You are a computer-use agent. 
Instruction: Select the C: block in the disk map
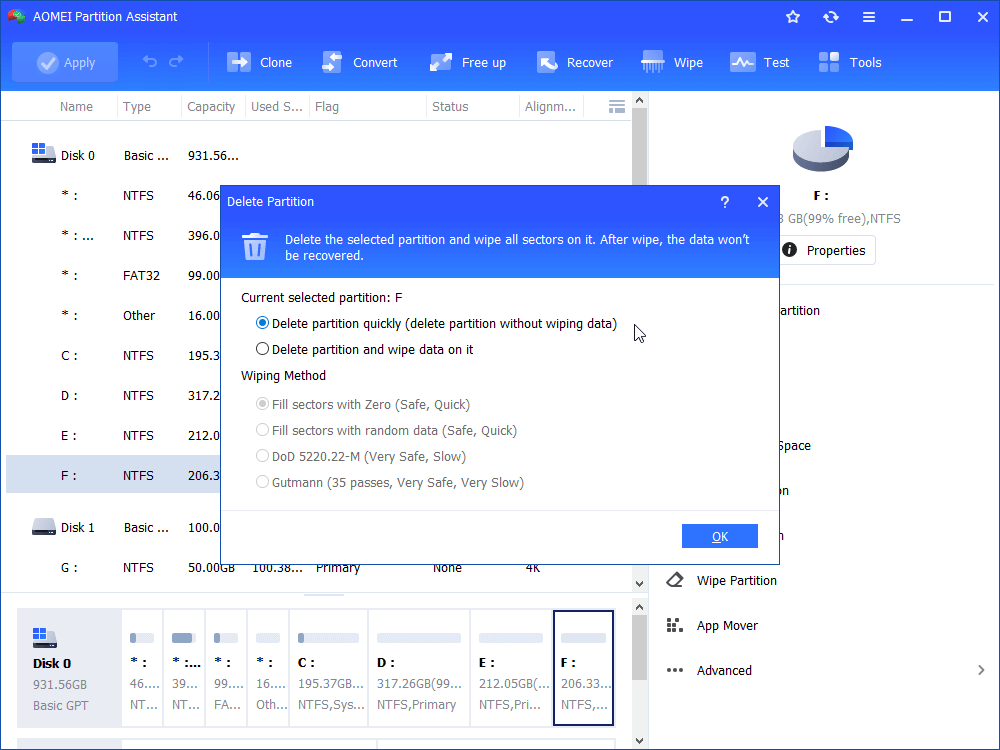pos(328,668)
